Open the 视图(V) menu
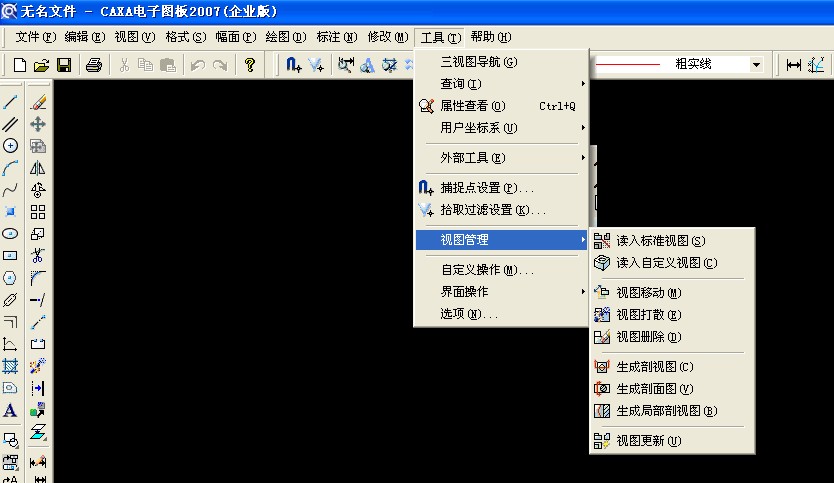Viewport: 834px width, 483px height. click(x=135, y=37)
